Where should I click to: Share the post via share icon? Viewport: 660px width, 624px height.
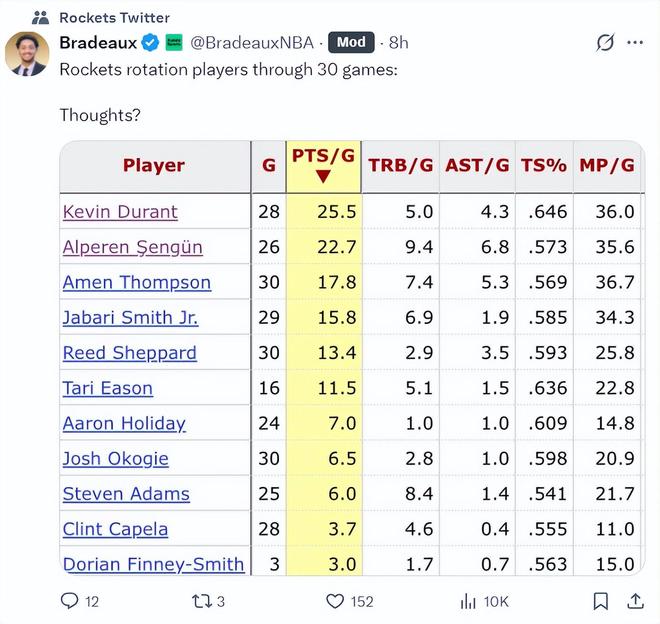click(635, 601)
